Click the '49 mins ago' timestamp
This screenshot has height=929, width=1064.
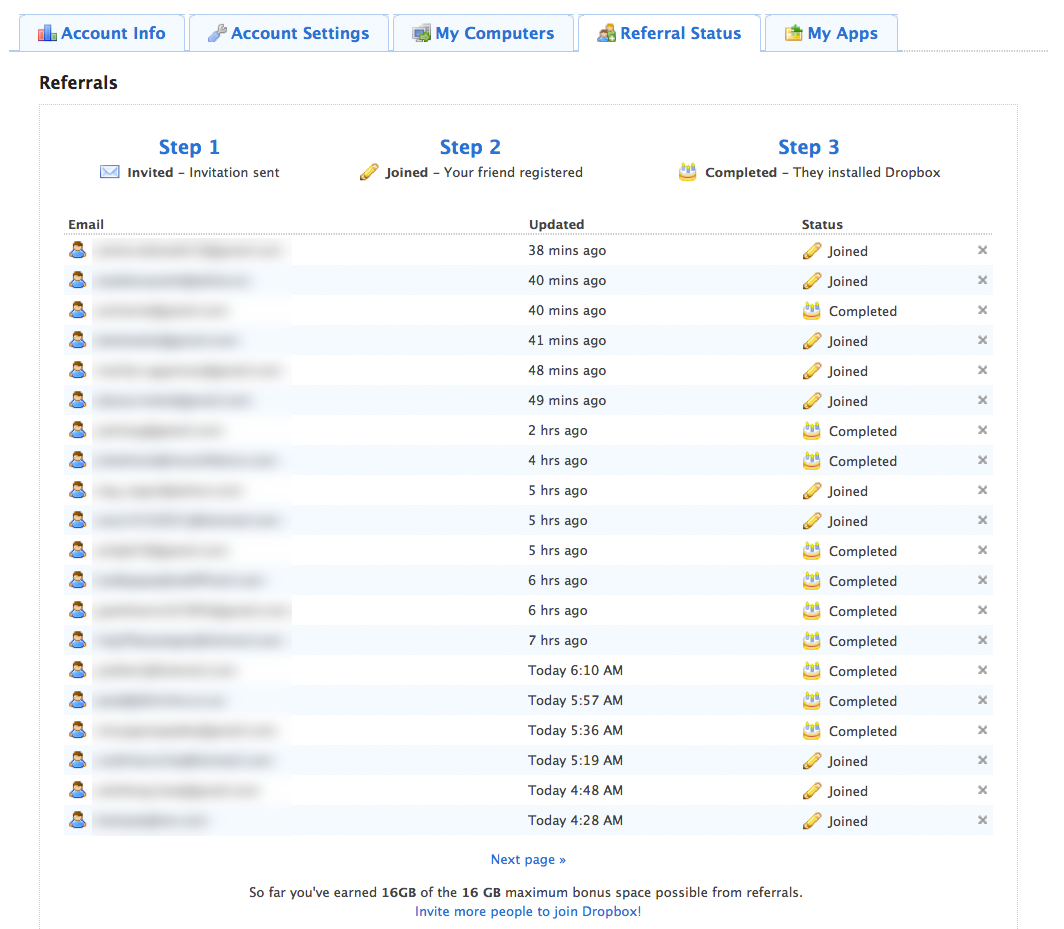tap(567, 400)
